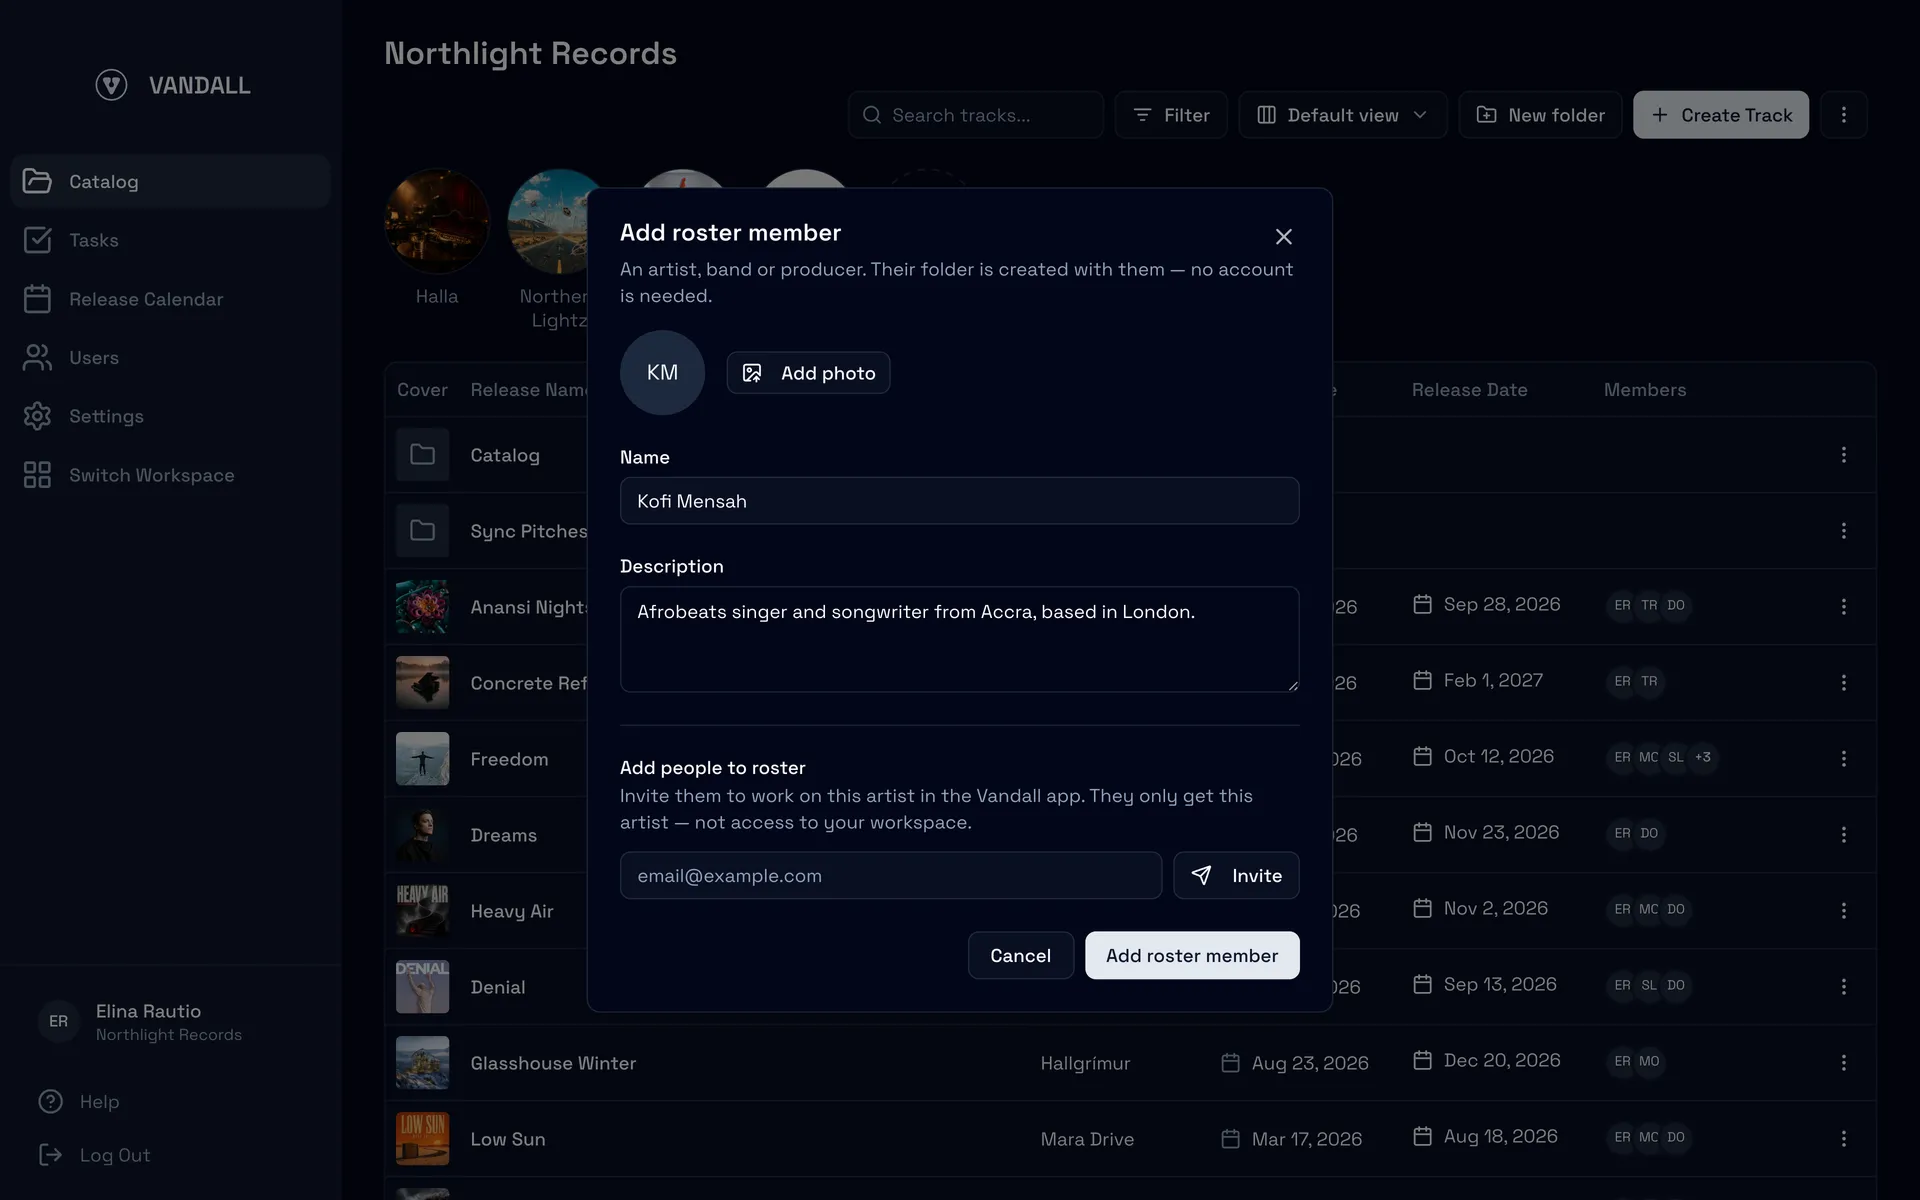1920x1200 pixels.
Task: Click the Dec 20, 2026 release date
Action: tap(1487, 1060)
